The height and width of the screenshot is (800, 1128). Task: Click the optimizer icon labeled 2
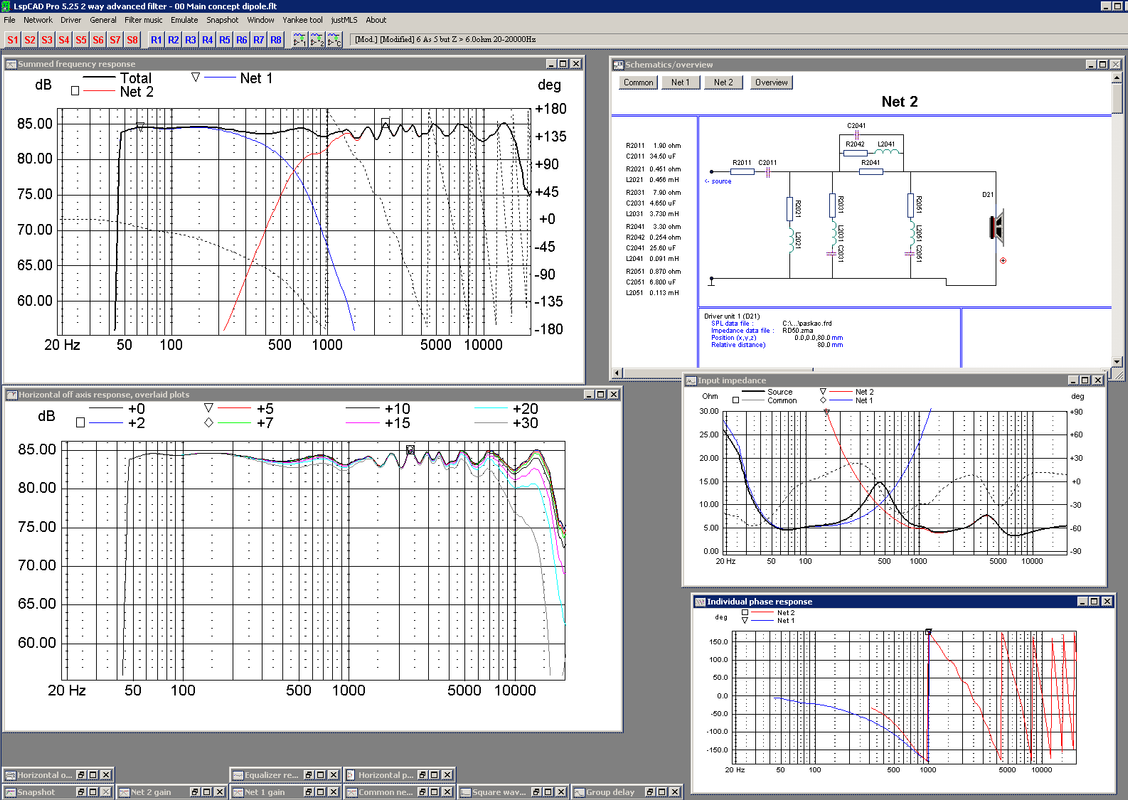(317, 40)
